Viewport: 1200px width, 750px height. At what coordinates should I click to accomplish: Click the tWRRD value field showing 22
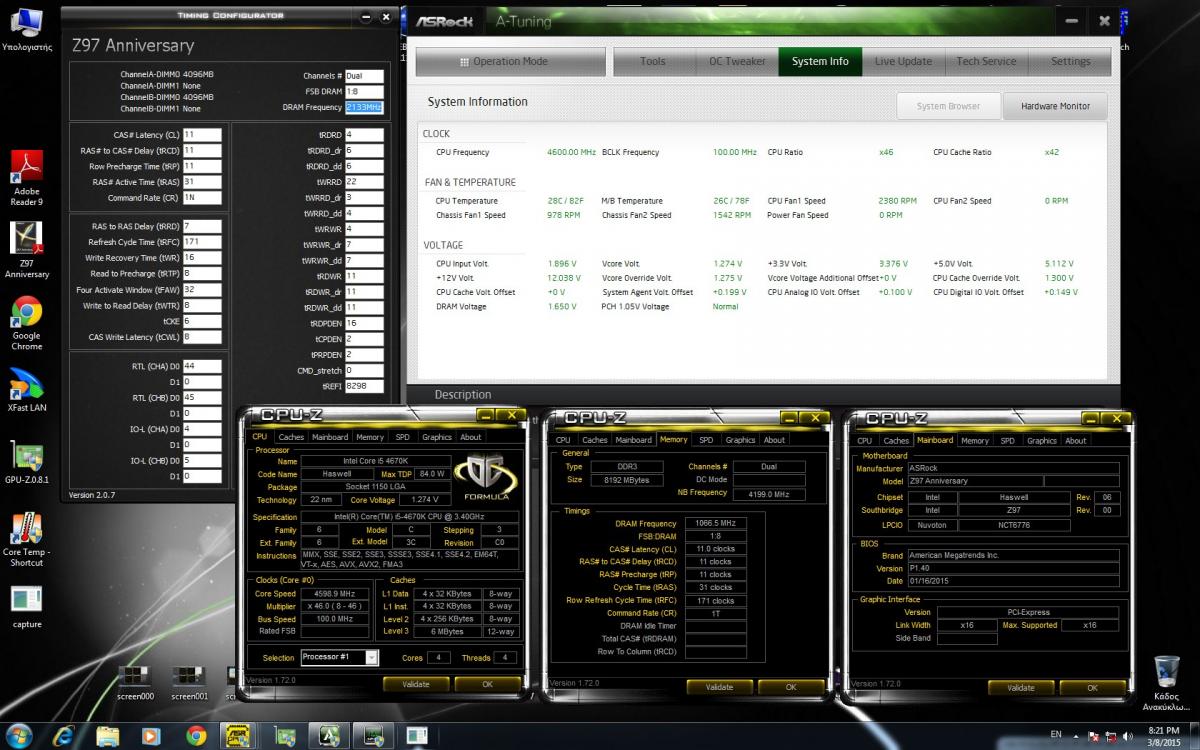pyautogui.click(x=364, y=182)
